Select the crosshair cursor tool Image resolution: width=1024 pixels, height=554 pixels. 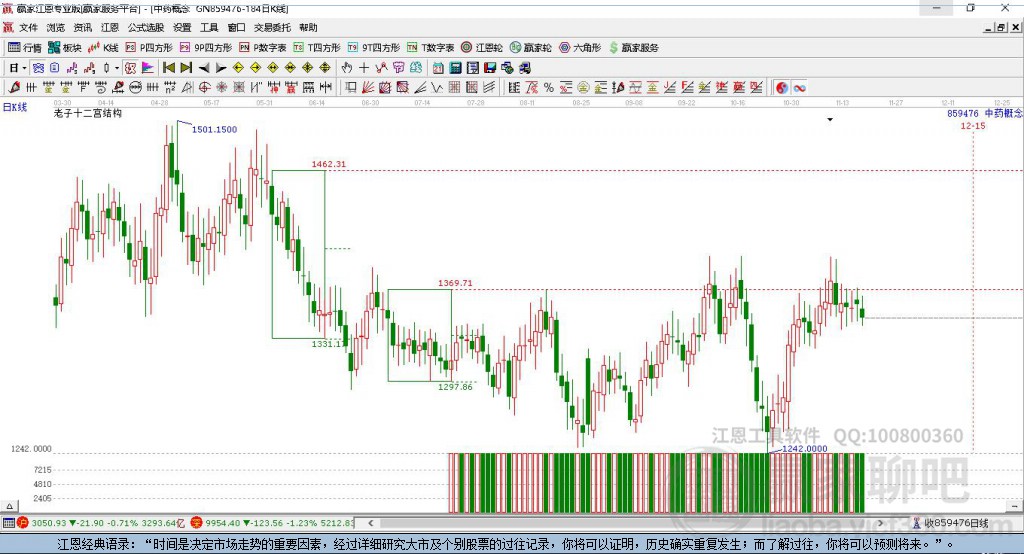click(x=364, y=67)
